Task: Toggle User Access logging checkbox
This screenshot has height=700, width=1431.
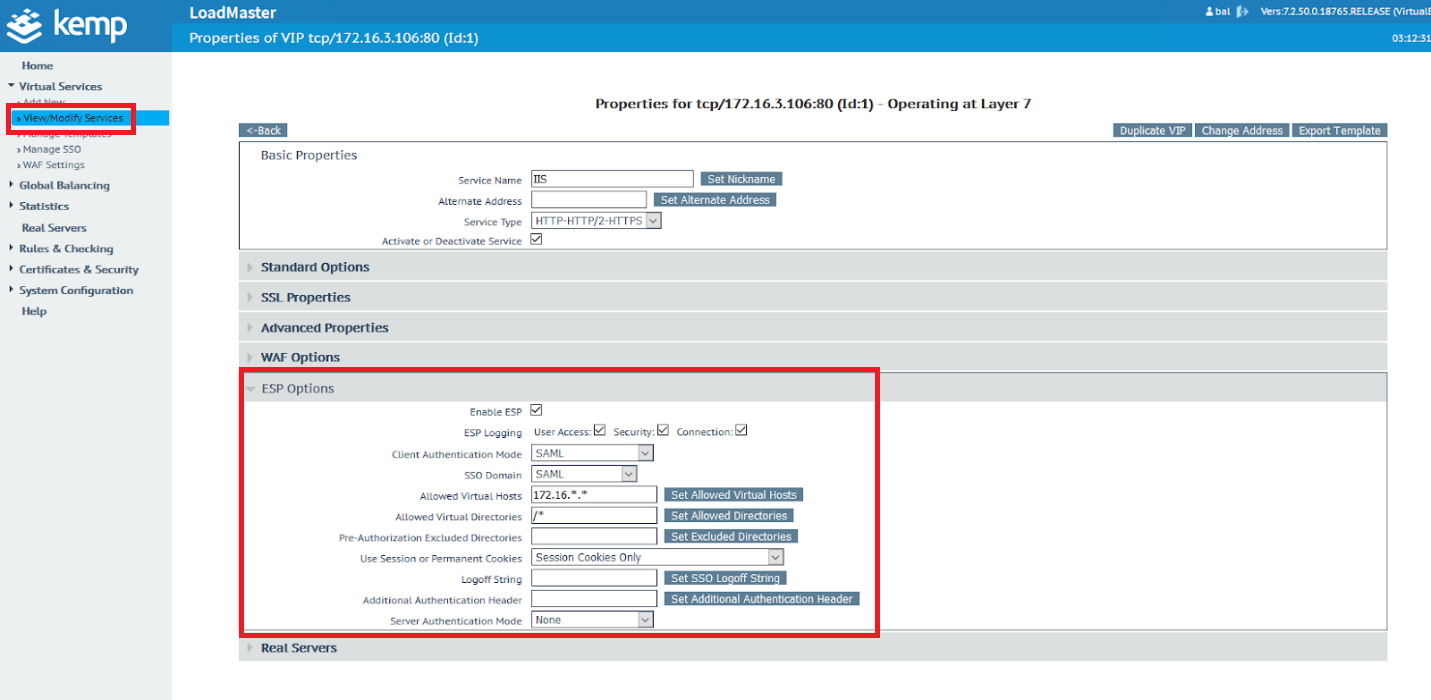Action: pos(600,431)
